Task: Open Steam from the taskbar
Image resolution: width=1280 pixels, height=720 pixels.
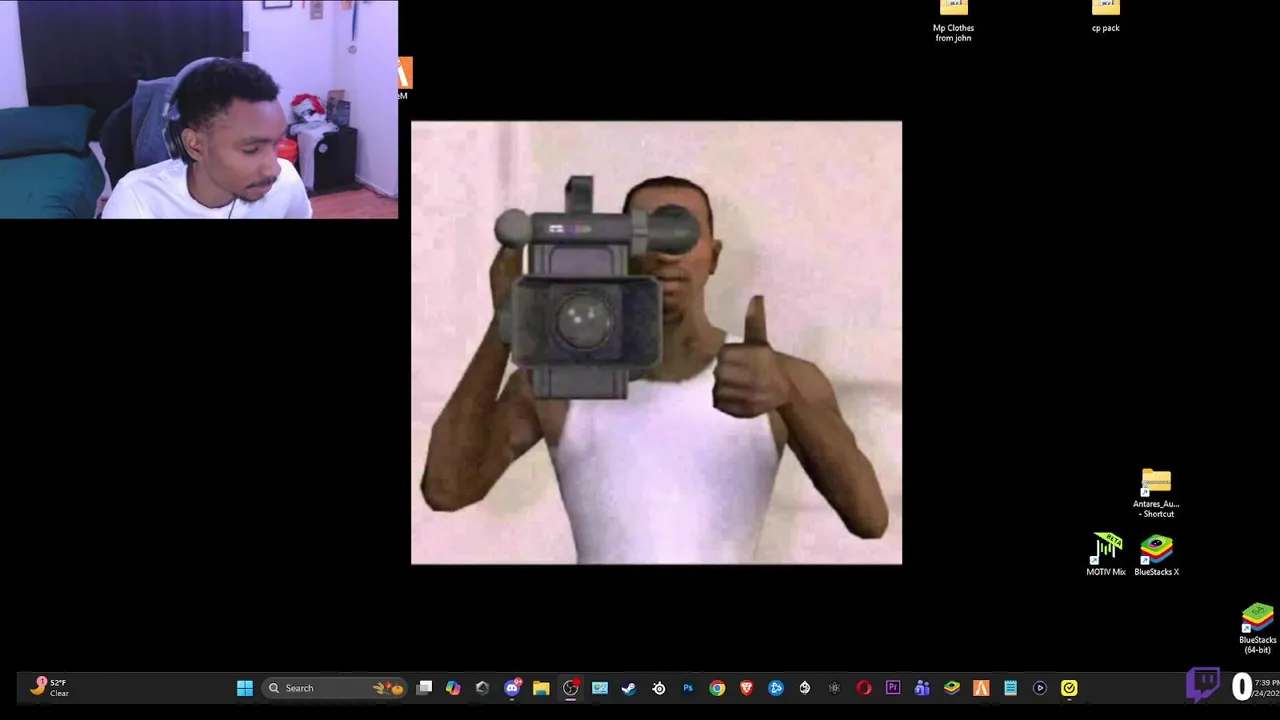Action: [628, 688]
